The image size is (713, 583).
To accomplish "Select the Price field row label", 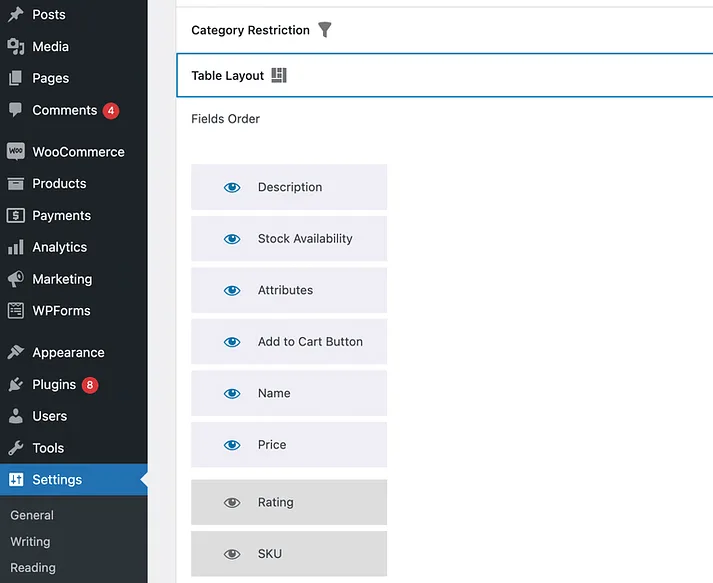I will coord(272,445).
